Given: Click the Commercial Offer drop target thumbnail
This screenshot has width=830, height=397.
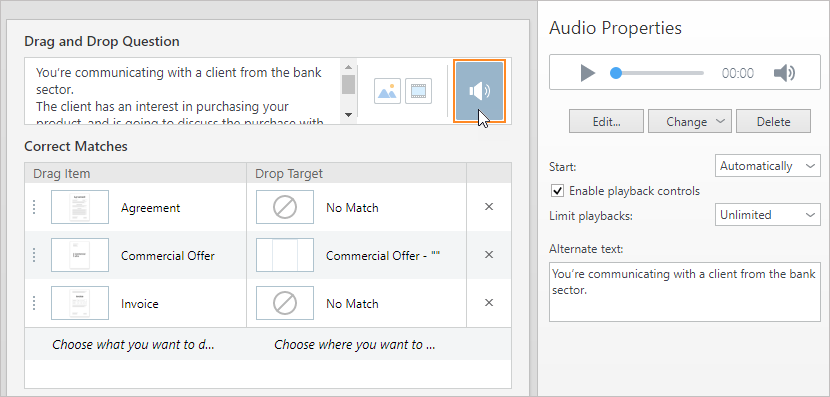Looking at the screenshot, I should click(285, 255).
